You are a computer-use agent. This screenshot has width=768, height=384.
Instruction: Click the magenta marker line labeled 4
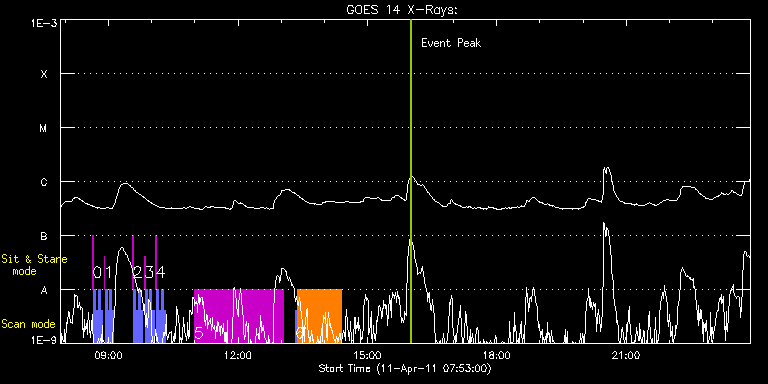point(156,263)
